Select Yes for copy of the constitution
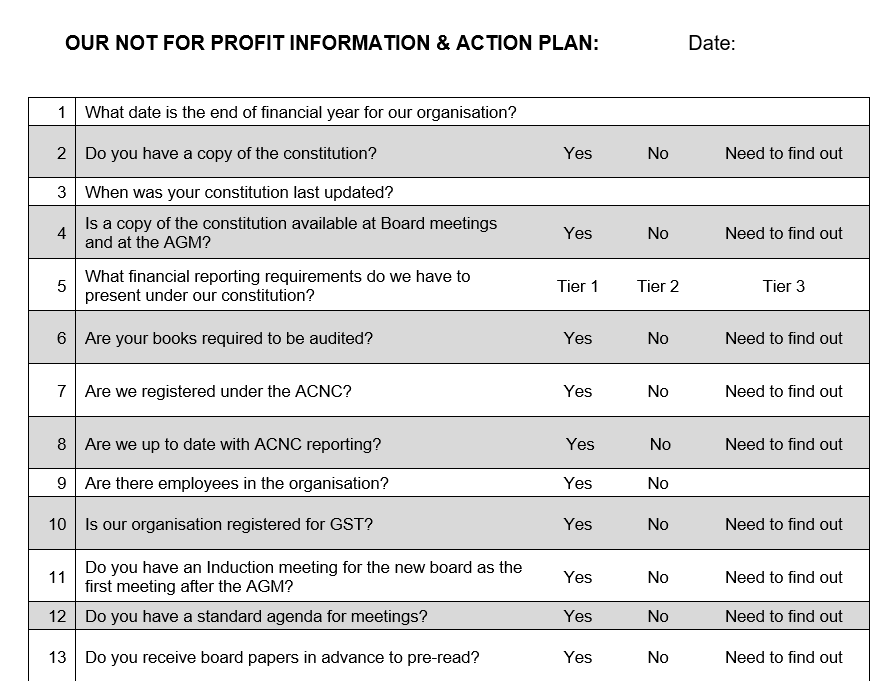The image size is (888, 682). pos(577,153)
